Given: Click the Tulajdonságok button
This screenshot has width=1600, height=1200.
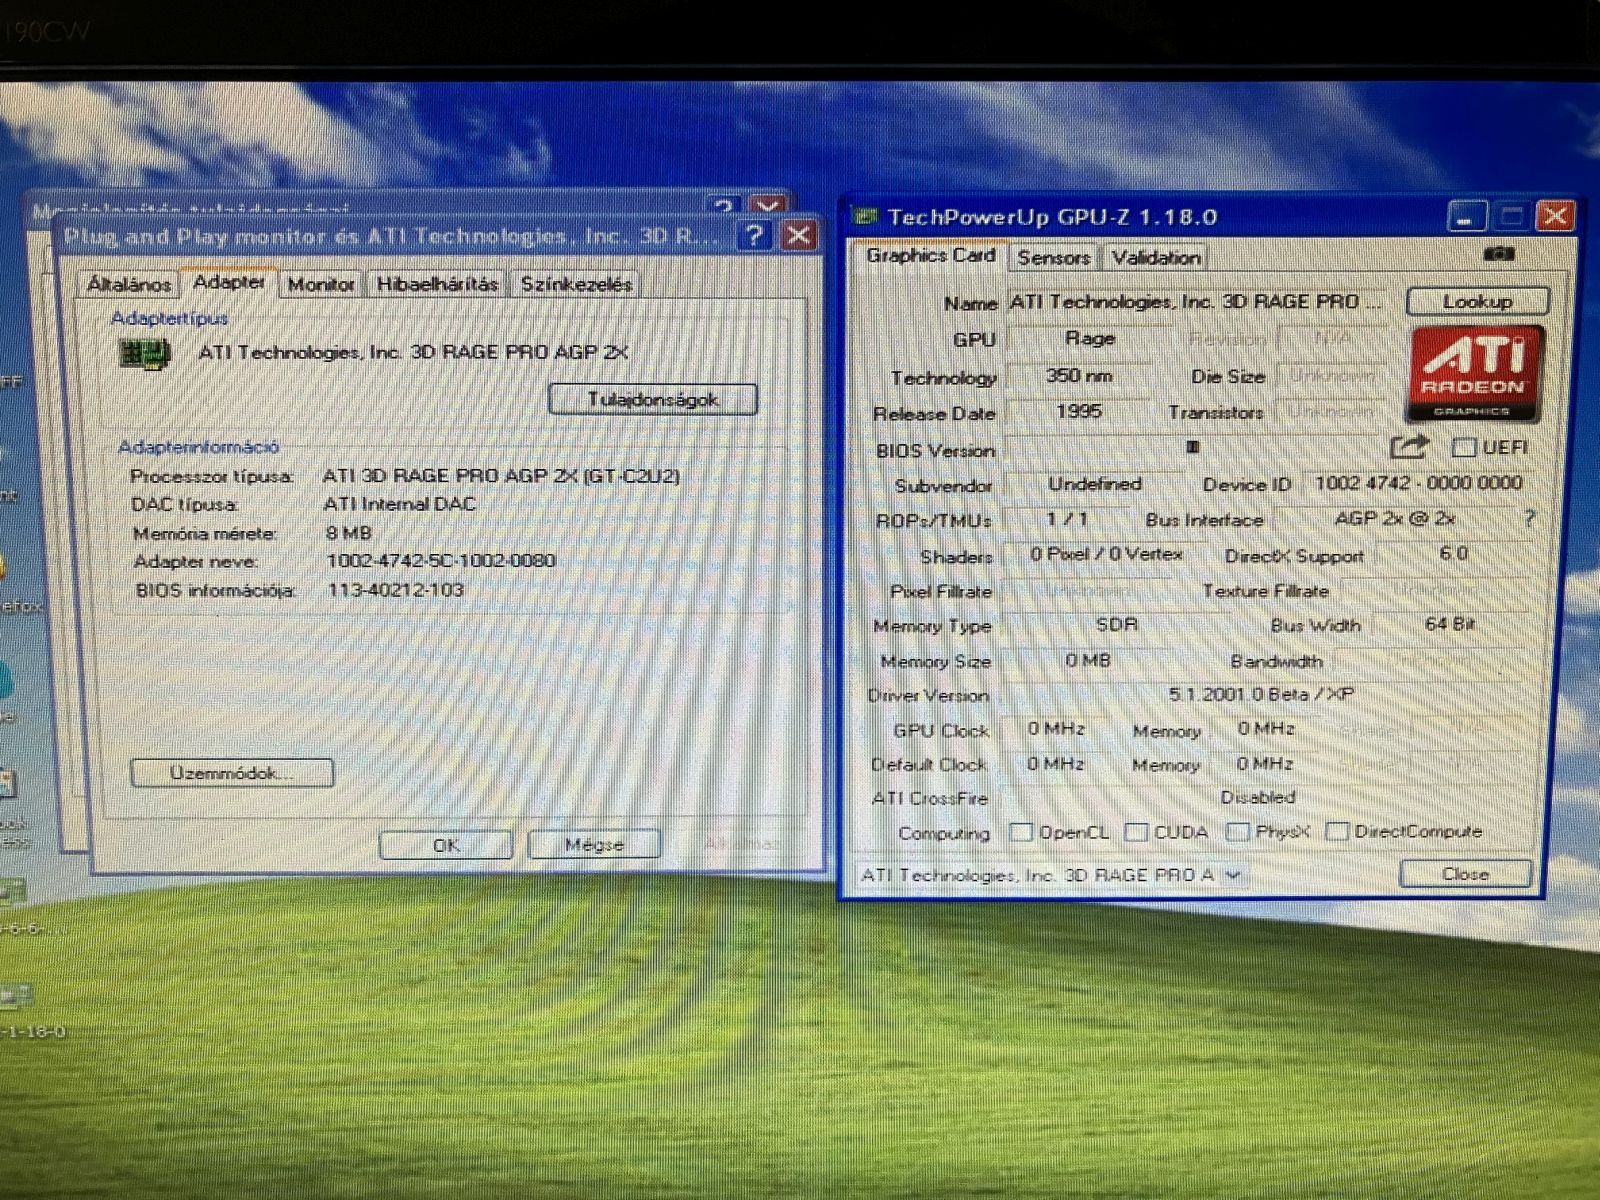Looking at the screenshot, I should tap(653, 399).
